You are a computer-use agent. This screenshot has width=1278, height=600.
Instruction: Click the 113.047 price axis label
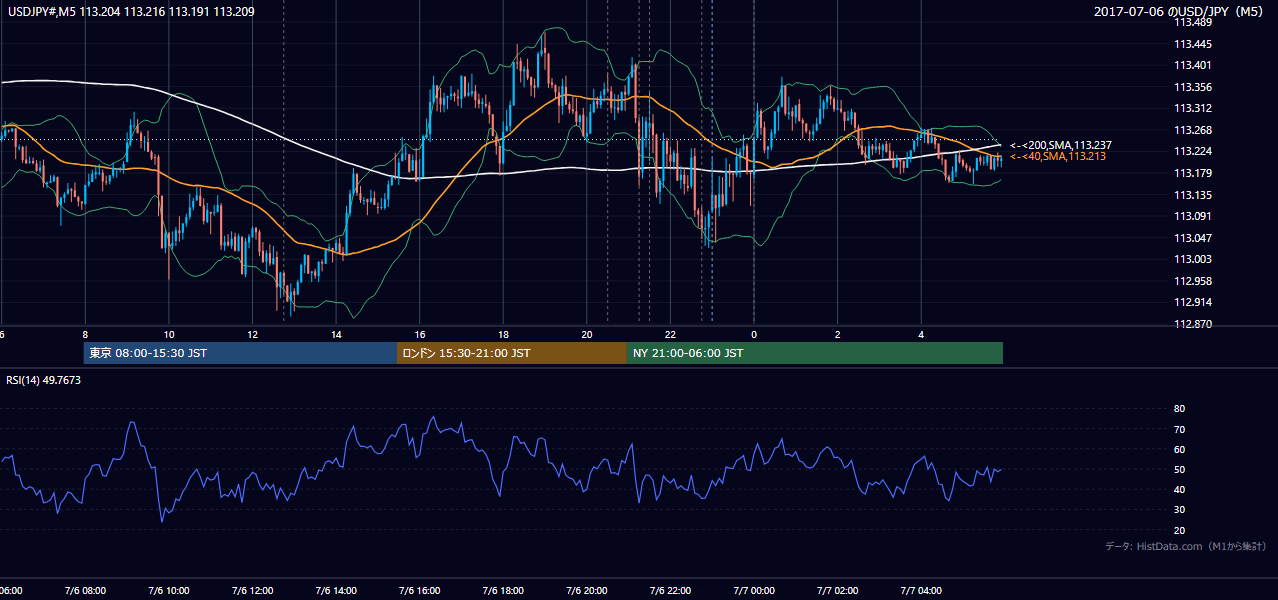[1193, 238]
